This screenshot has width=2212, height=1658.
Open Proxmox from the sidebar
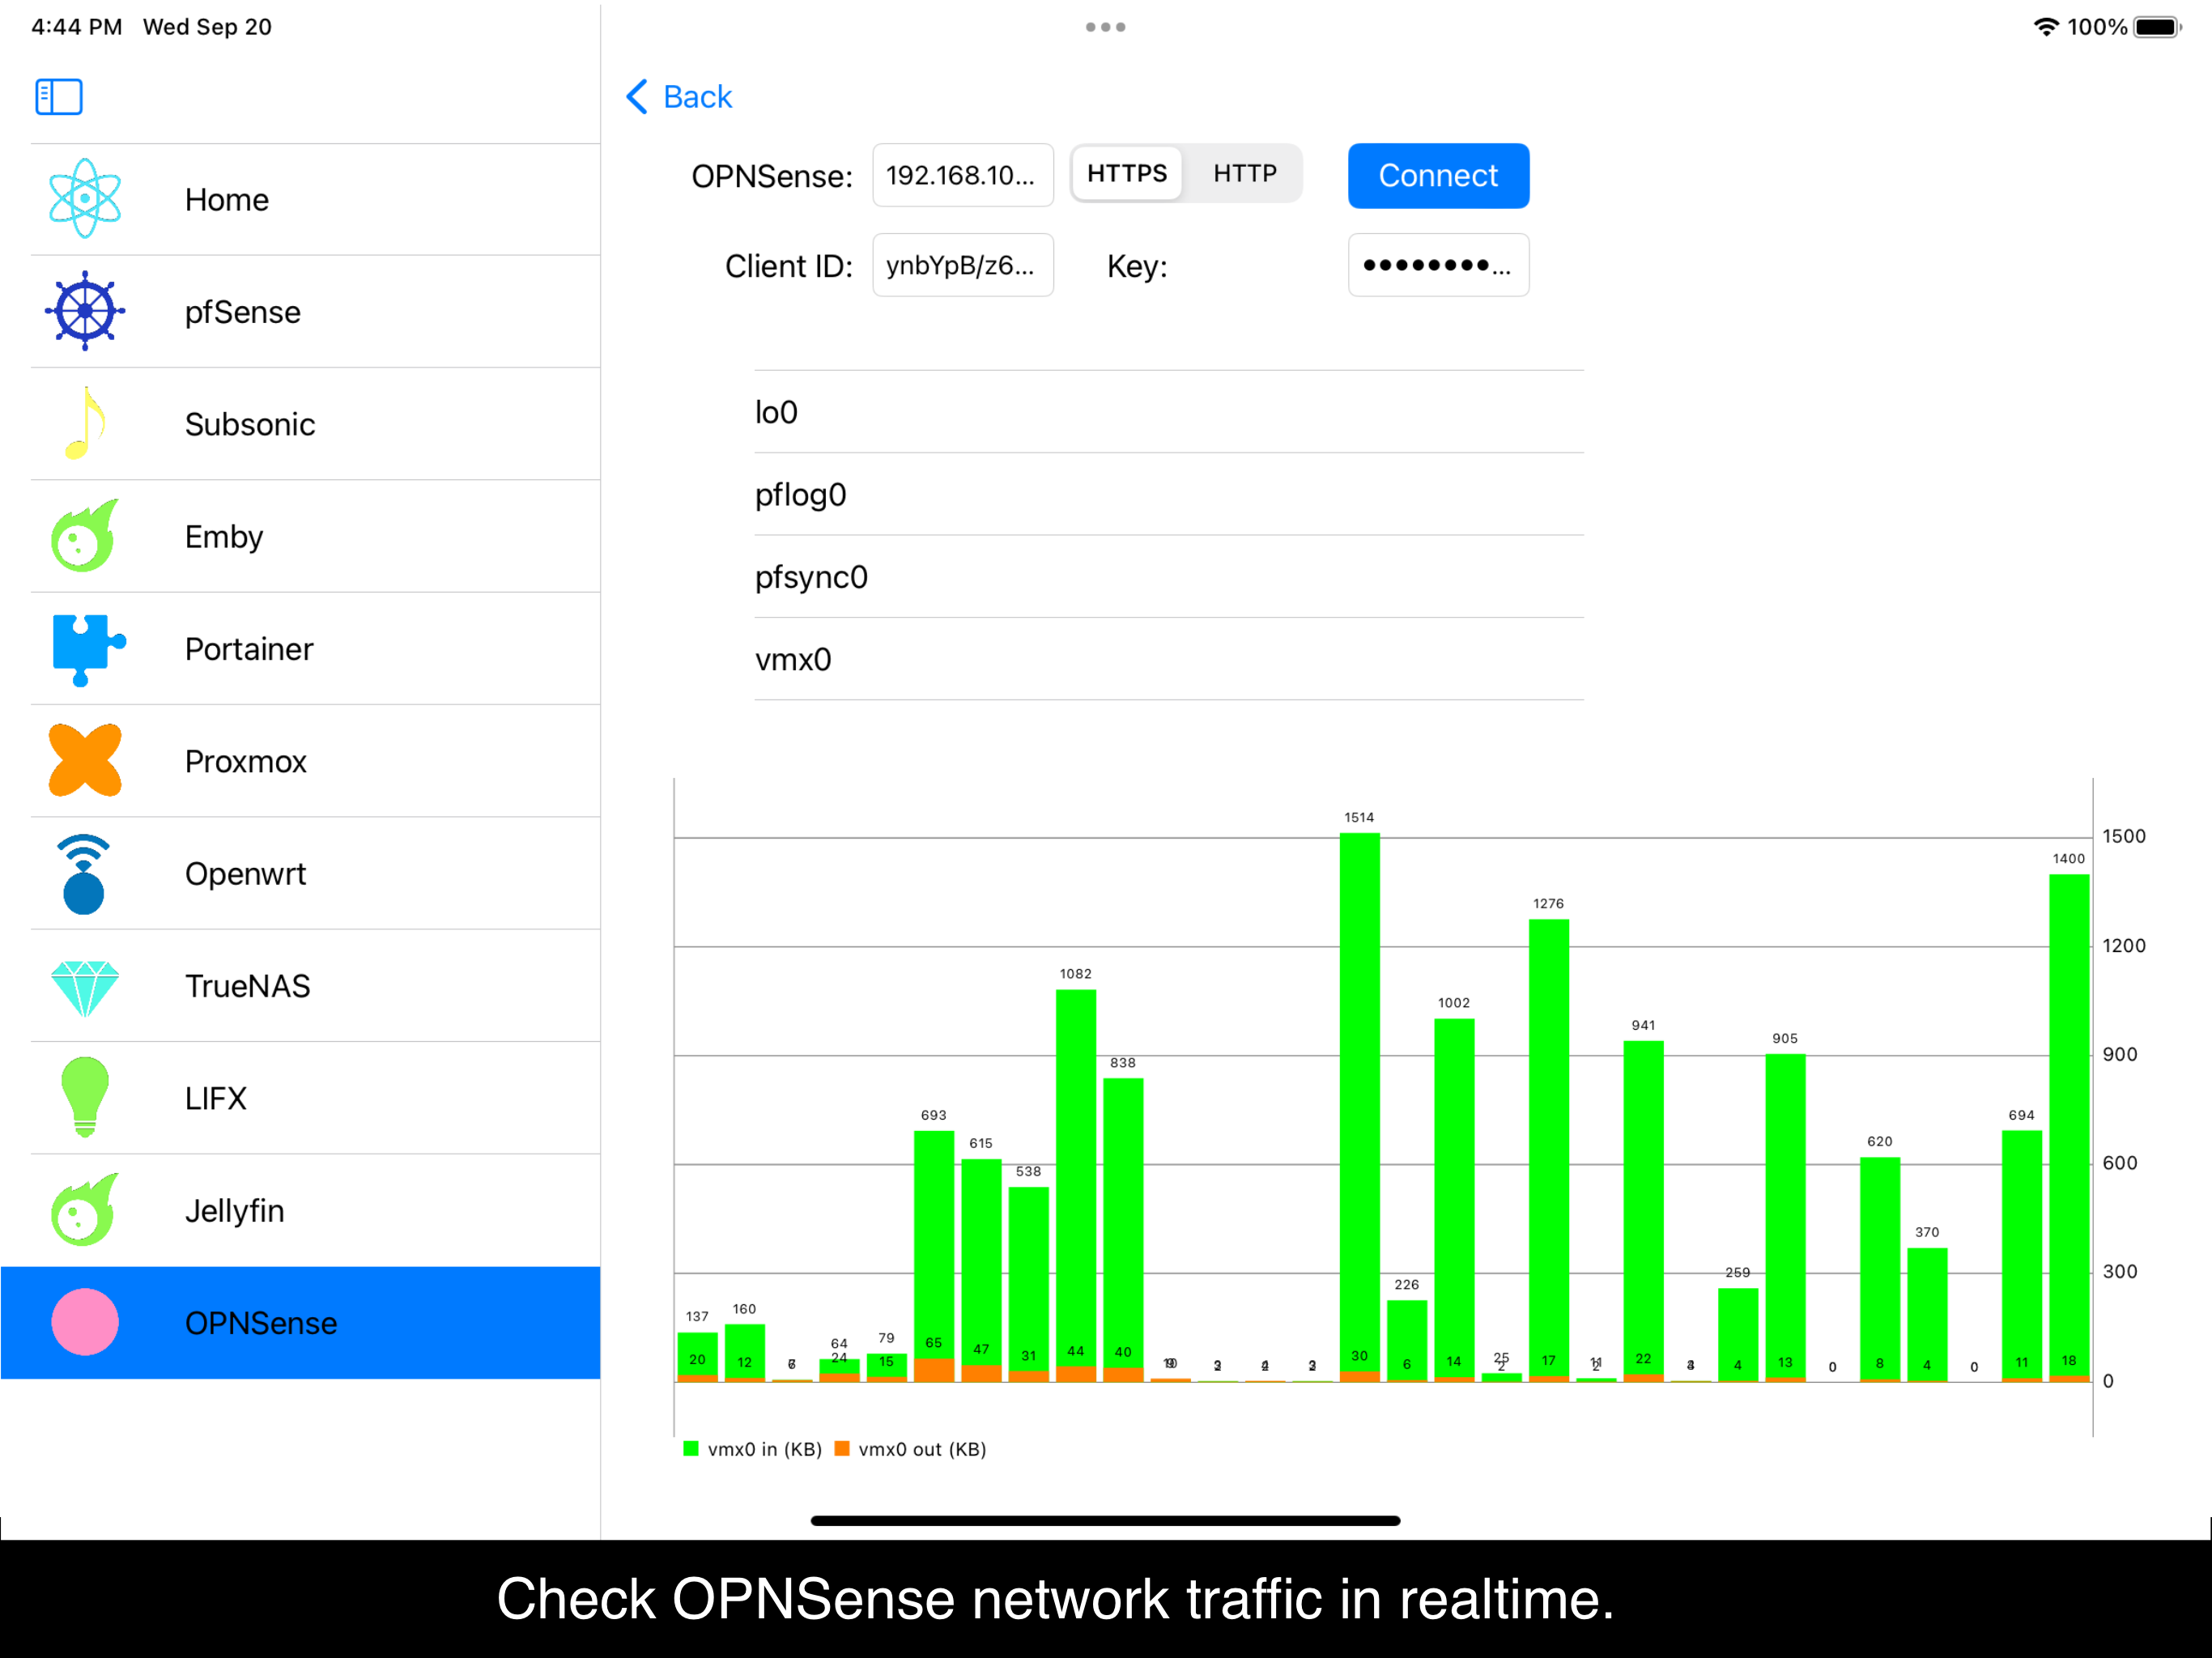[x=316, y=761]
